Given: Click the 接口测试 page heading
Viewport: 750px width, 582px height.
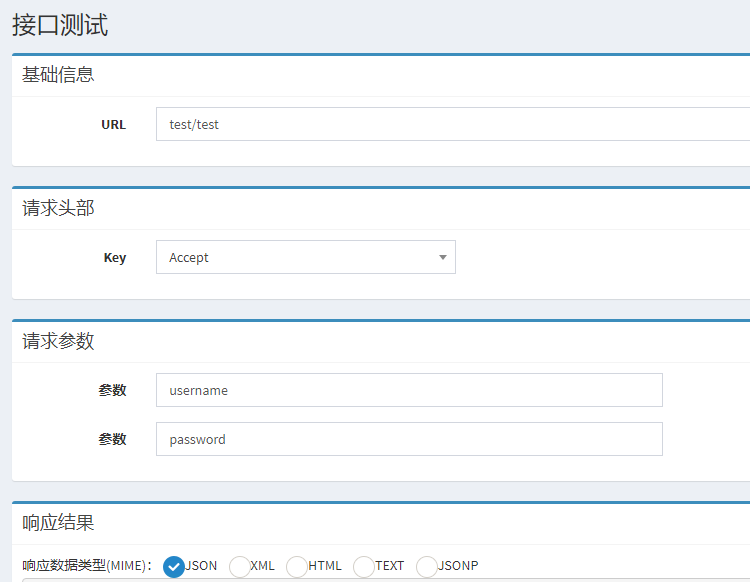Looking at the screenshot, I should point(60,25).
